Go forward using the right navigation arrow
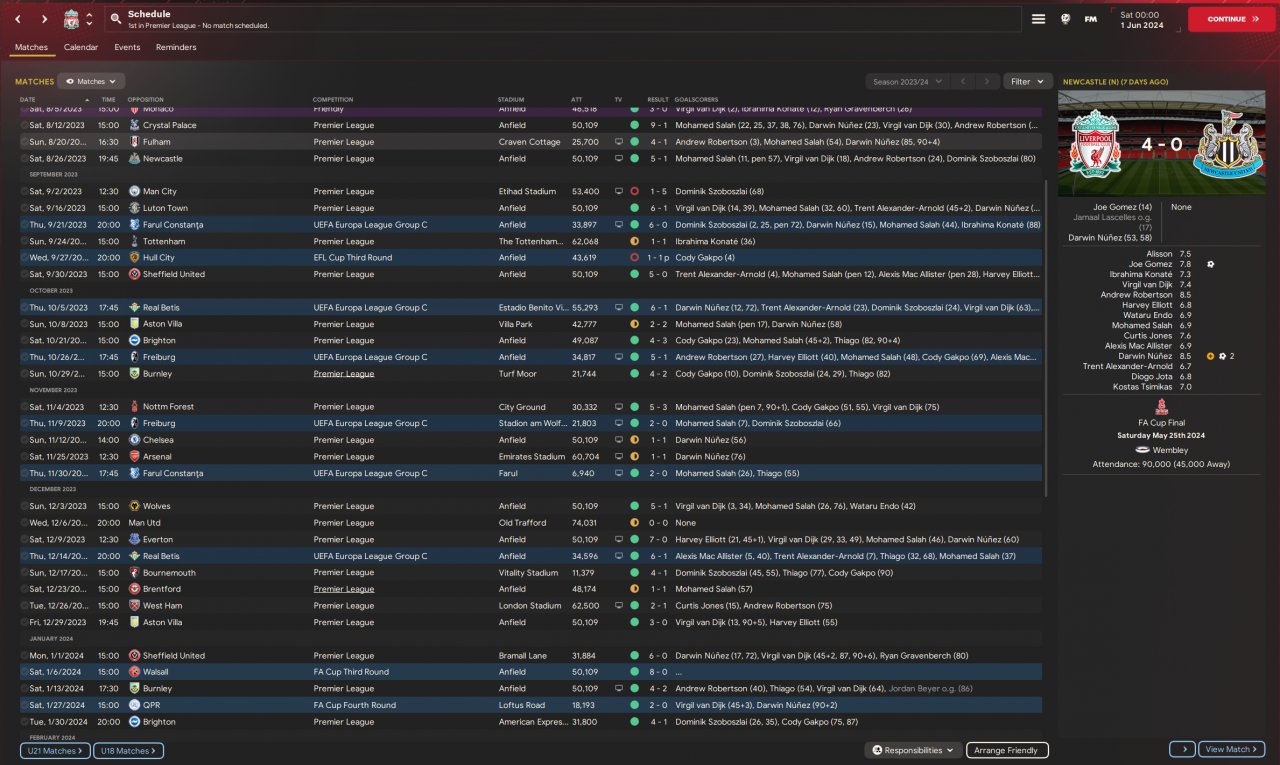 coord(45,19)
